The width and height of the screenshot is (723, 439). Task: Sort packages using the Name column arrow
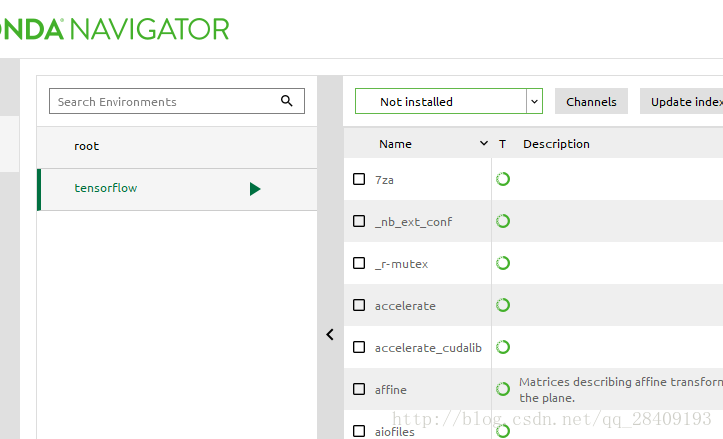click(484, 143)
